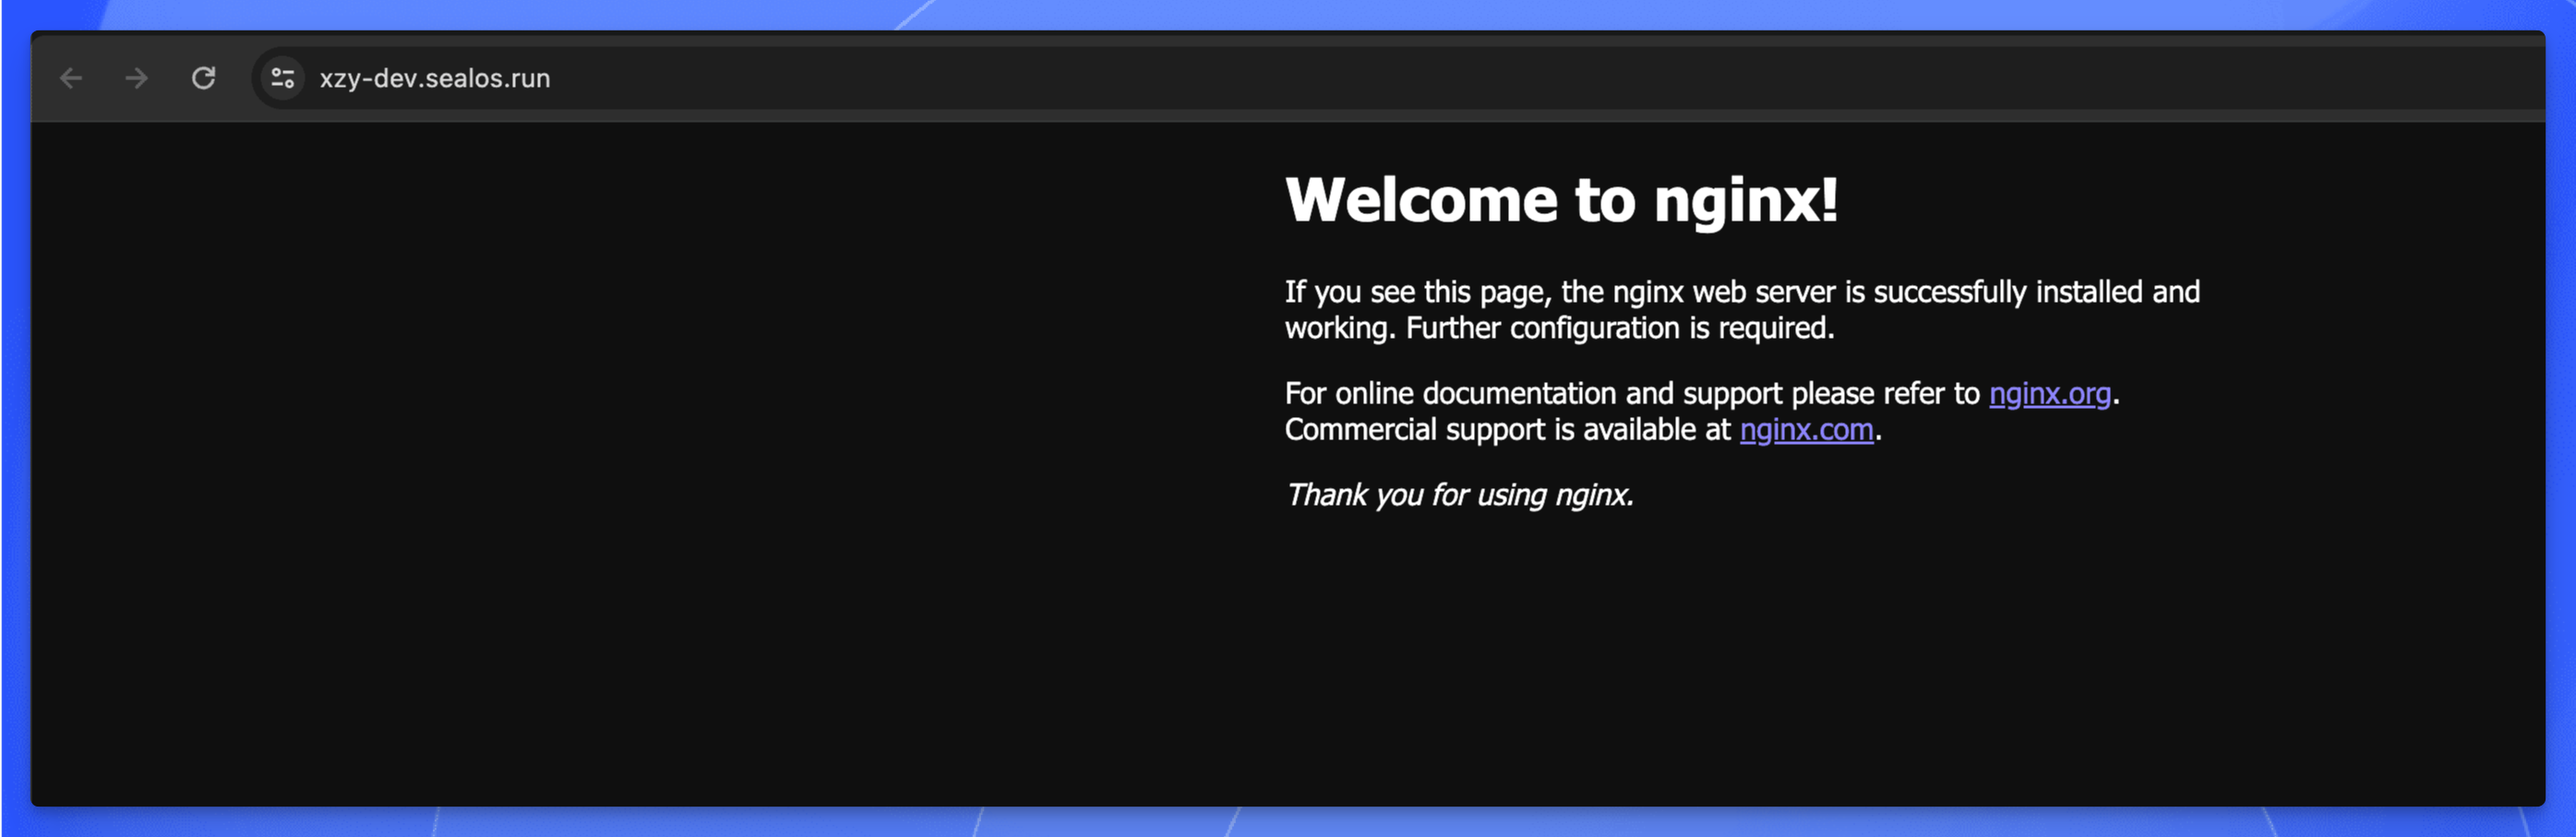Viewport: 2576px width, 837px height.
Task: Open the nginx.org documentation link
Action: [x=2049, y=394]
